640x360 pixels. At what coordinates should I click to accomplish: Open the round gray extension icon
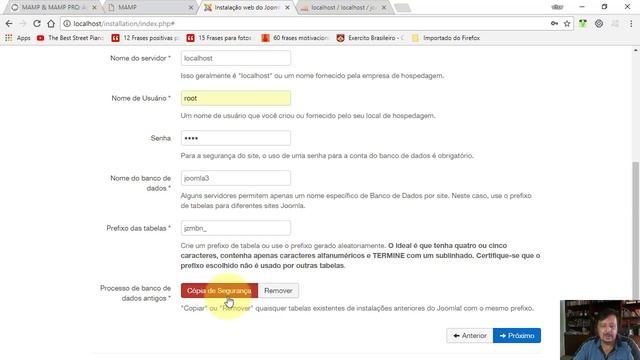point(599,24)
